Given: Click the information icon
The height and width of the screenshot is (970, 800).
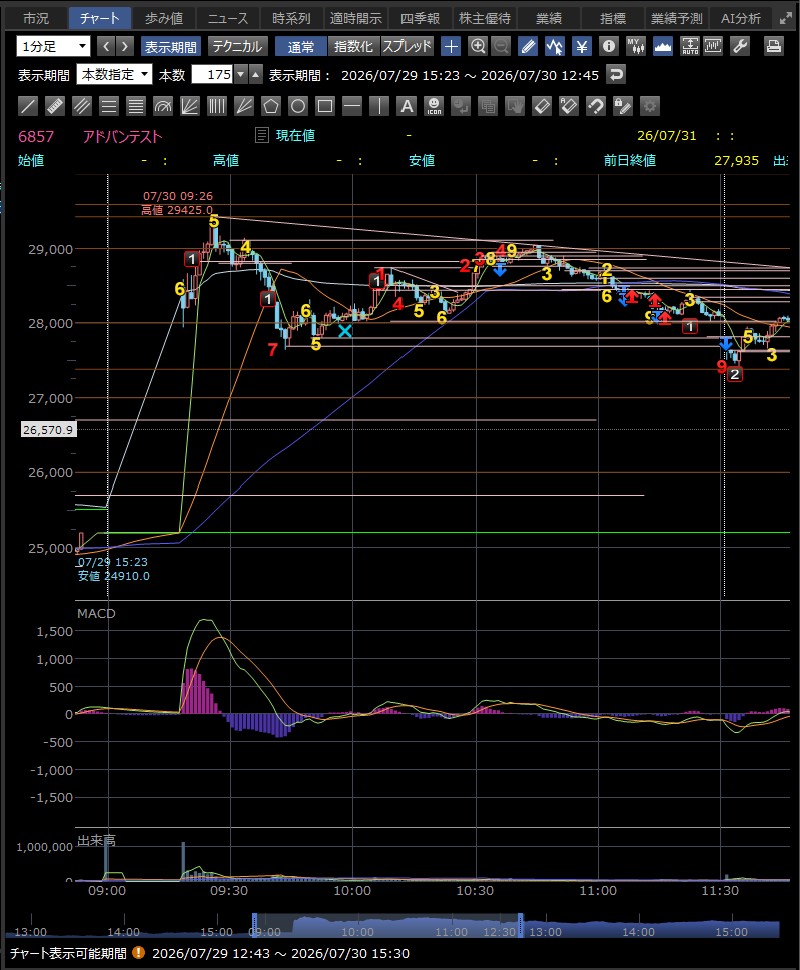Looking at the screenshot, I should point(609,46).
